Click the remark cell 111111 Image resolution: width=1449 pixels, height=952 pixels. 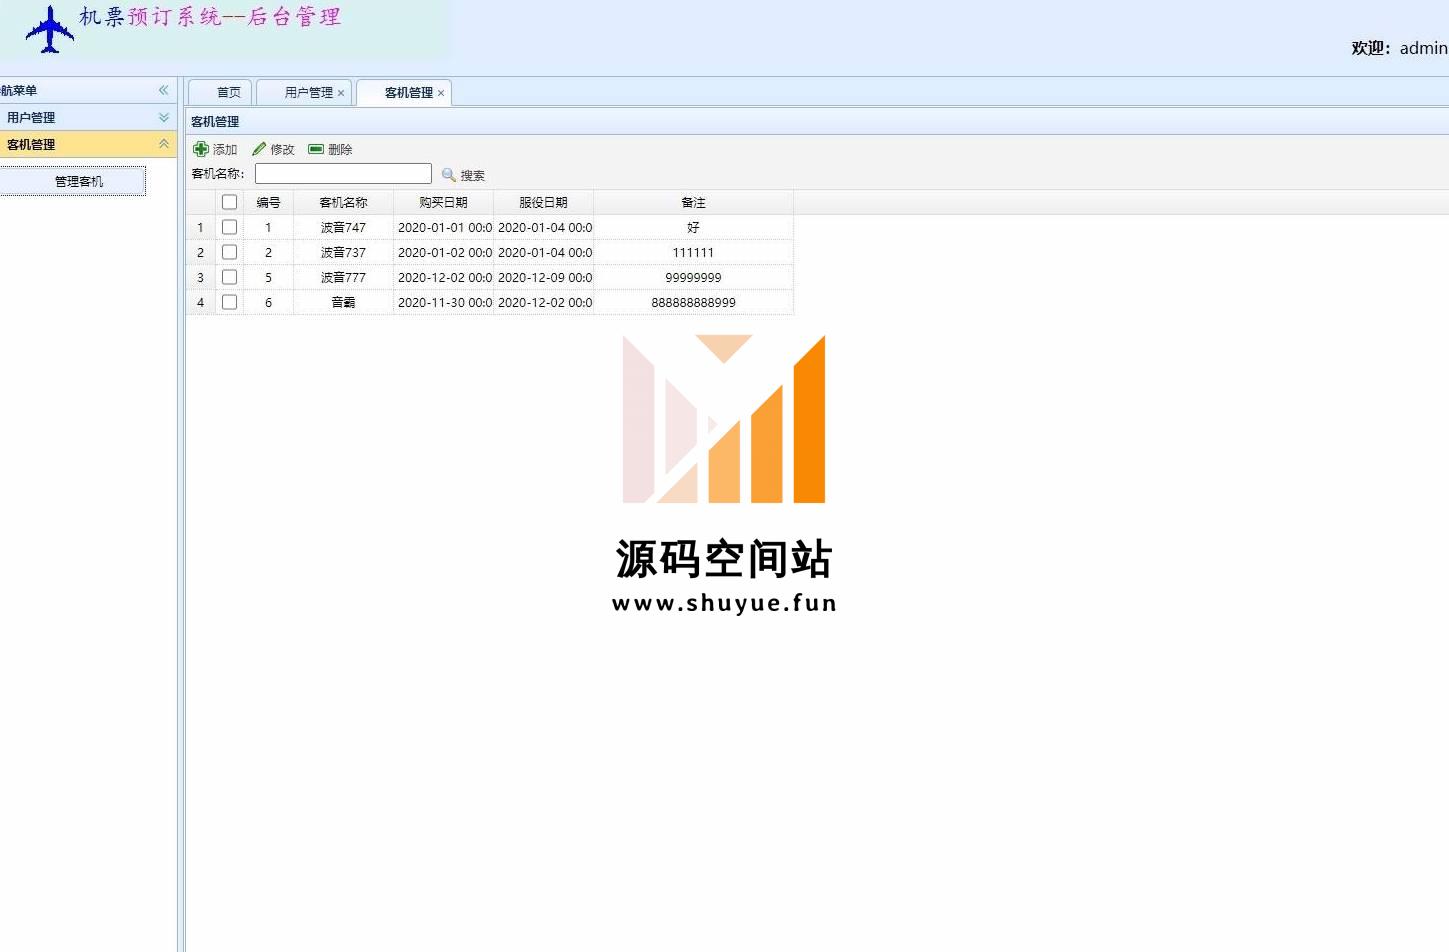pos(693,252)
